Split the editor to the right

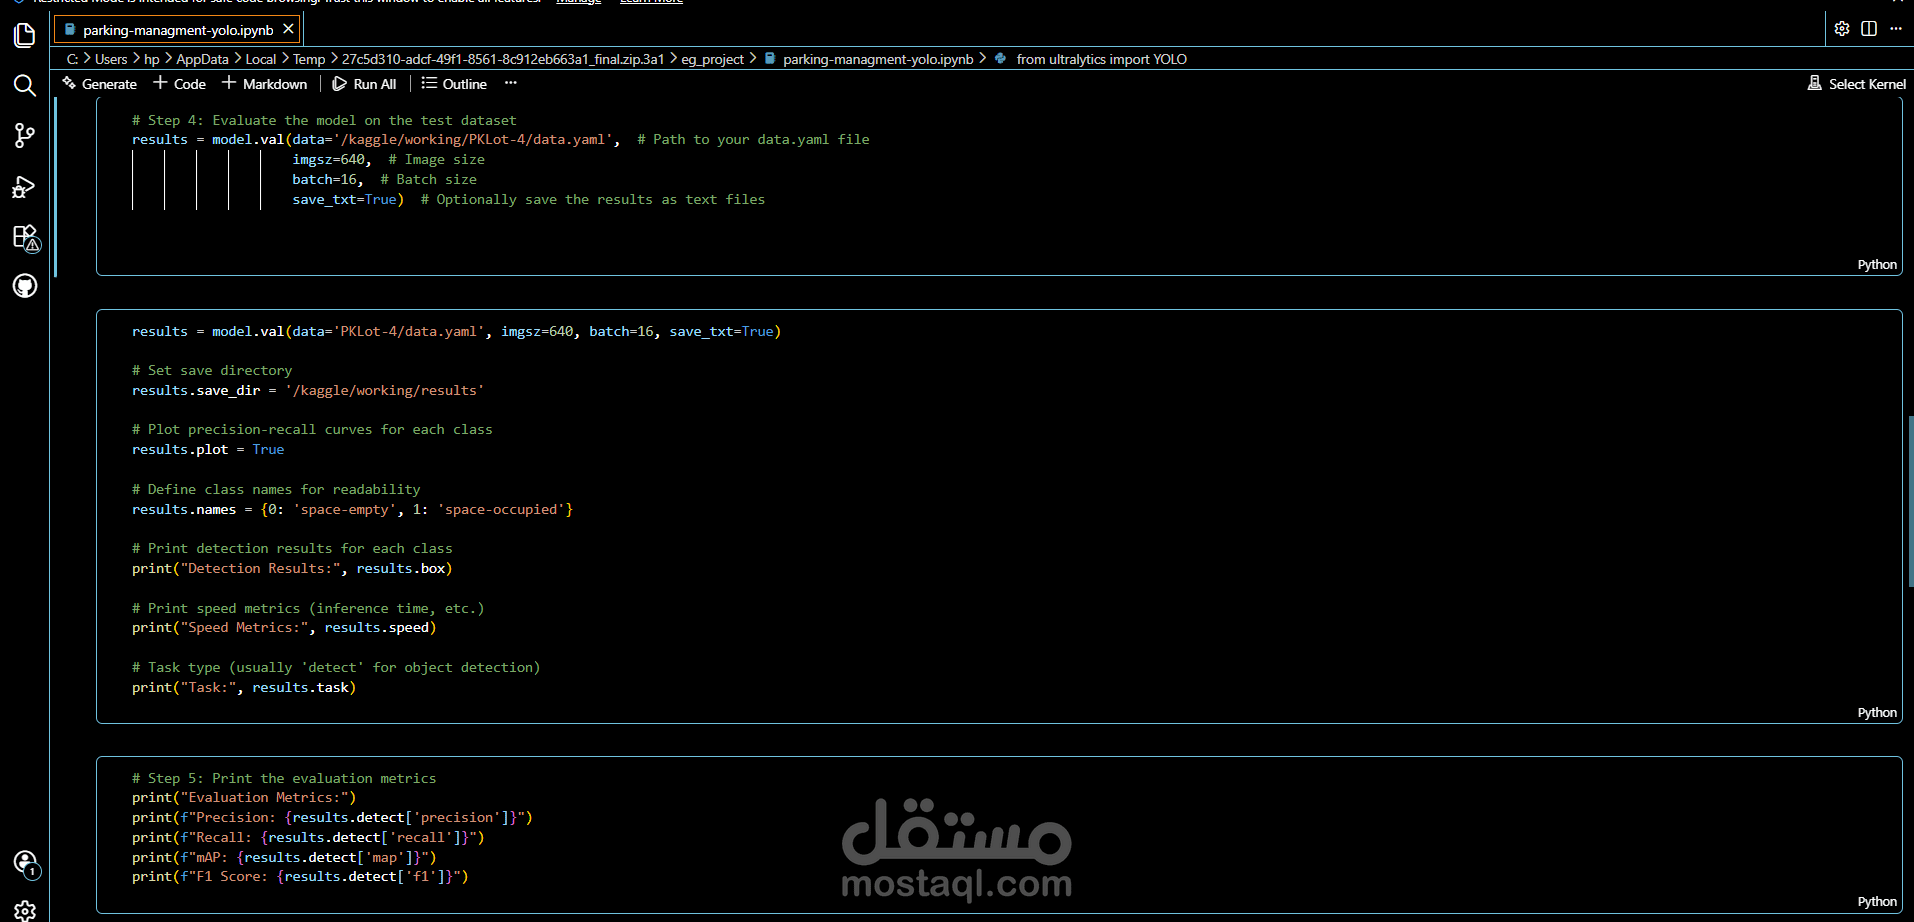(1869, 29)
